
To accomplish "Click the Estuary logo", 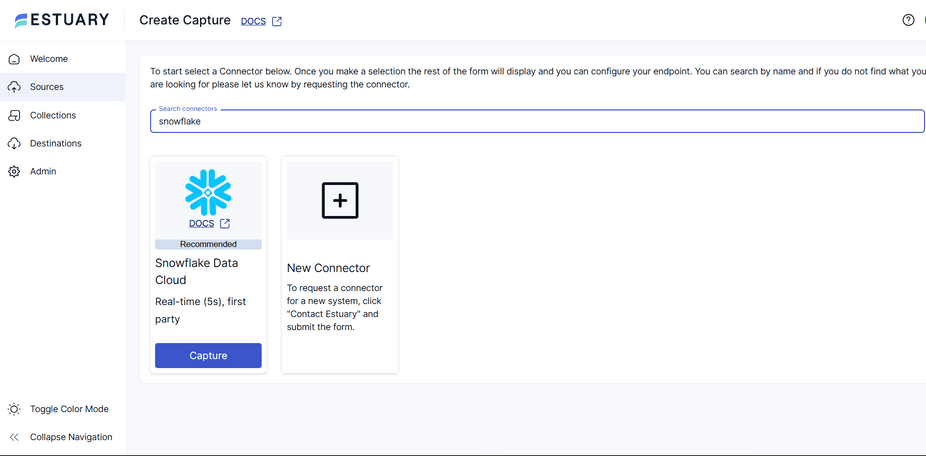I will [61, 20].
